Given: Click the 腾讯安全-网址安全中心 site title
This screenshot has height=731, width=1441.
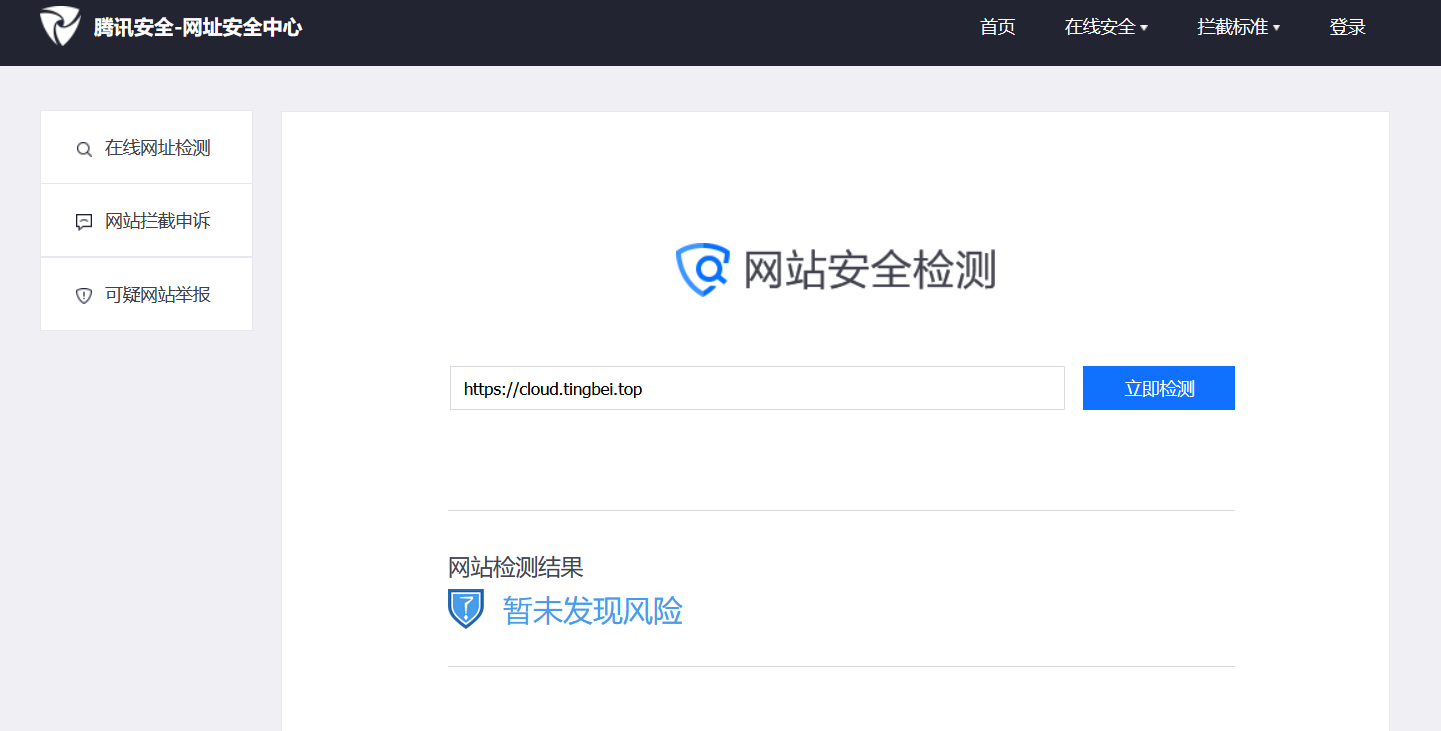Looking at the screenshot, I should [x=198, y=27].
